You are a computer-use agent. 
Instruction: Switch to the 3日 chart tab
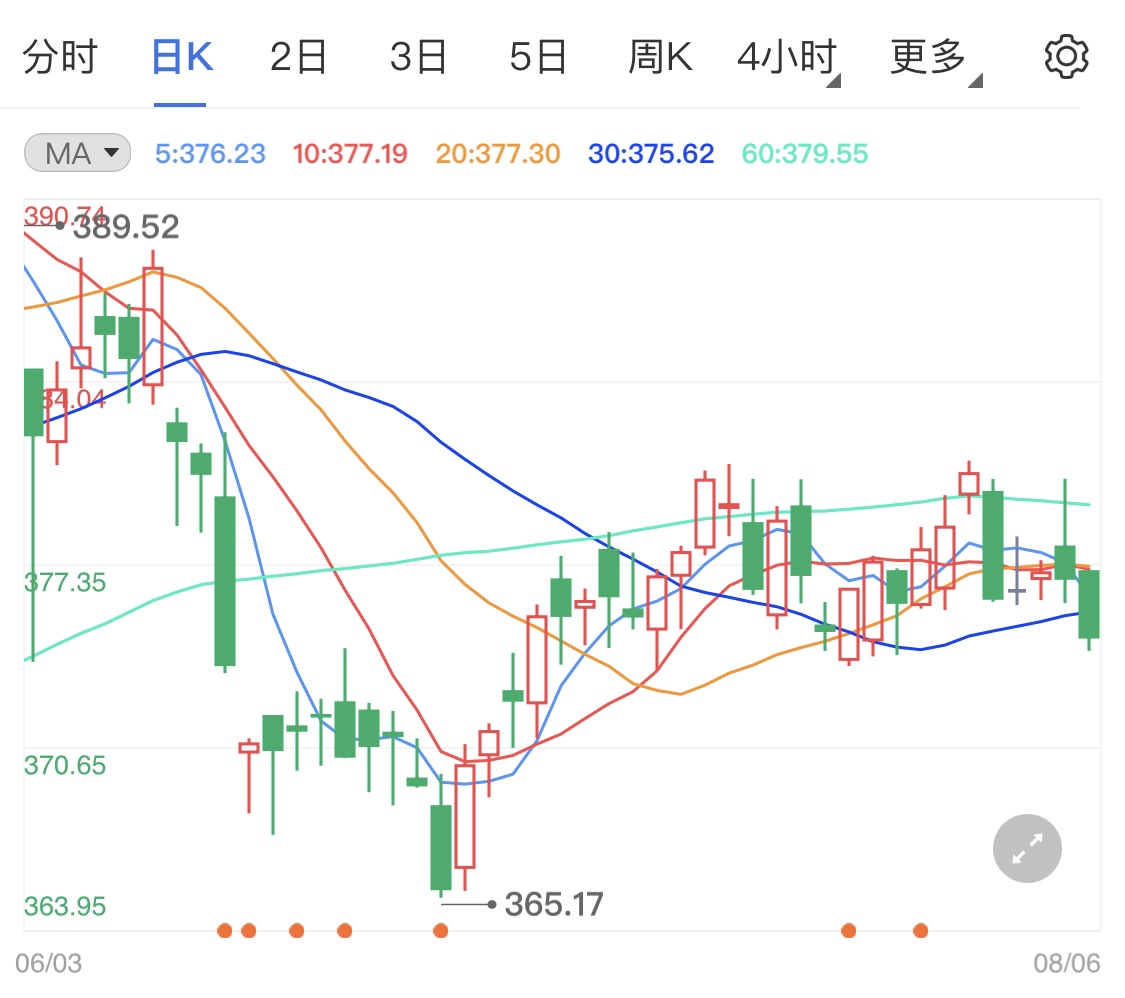(x=418, y=57)
